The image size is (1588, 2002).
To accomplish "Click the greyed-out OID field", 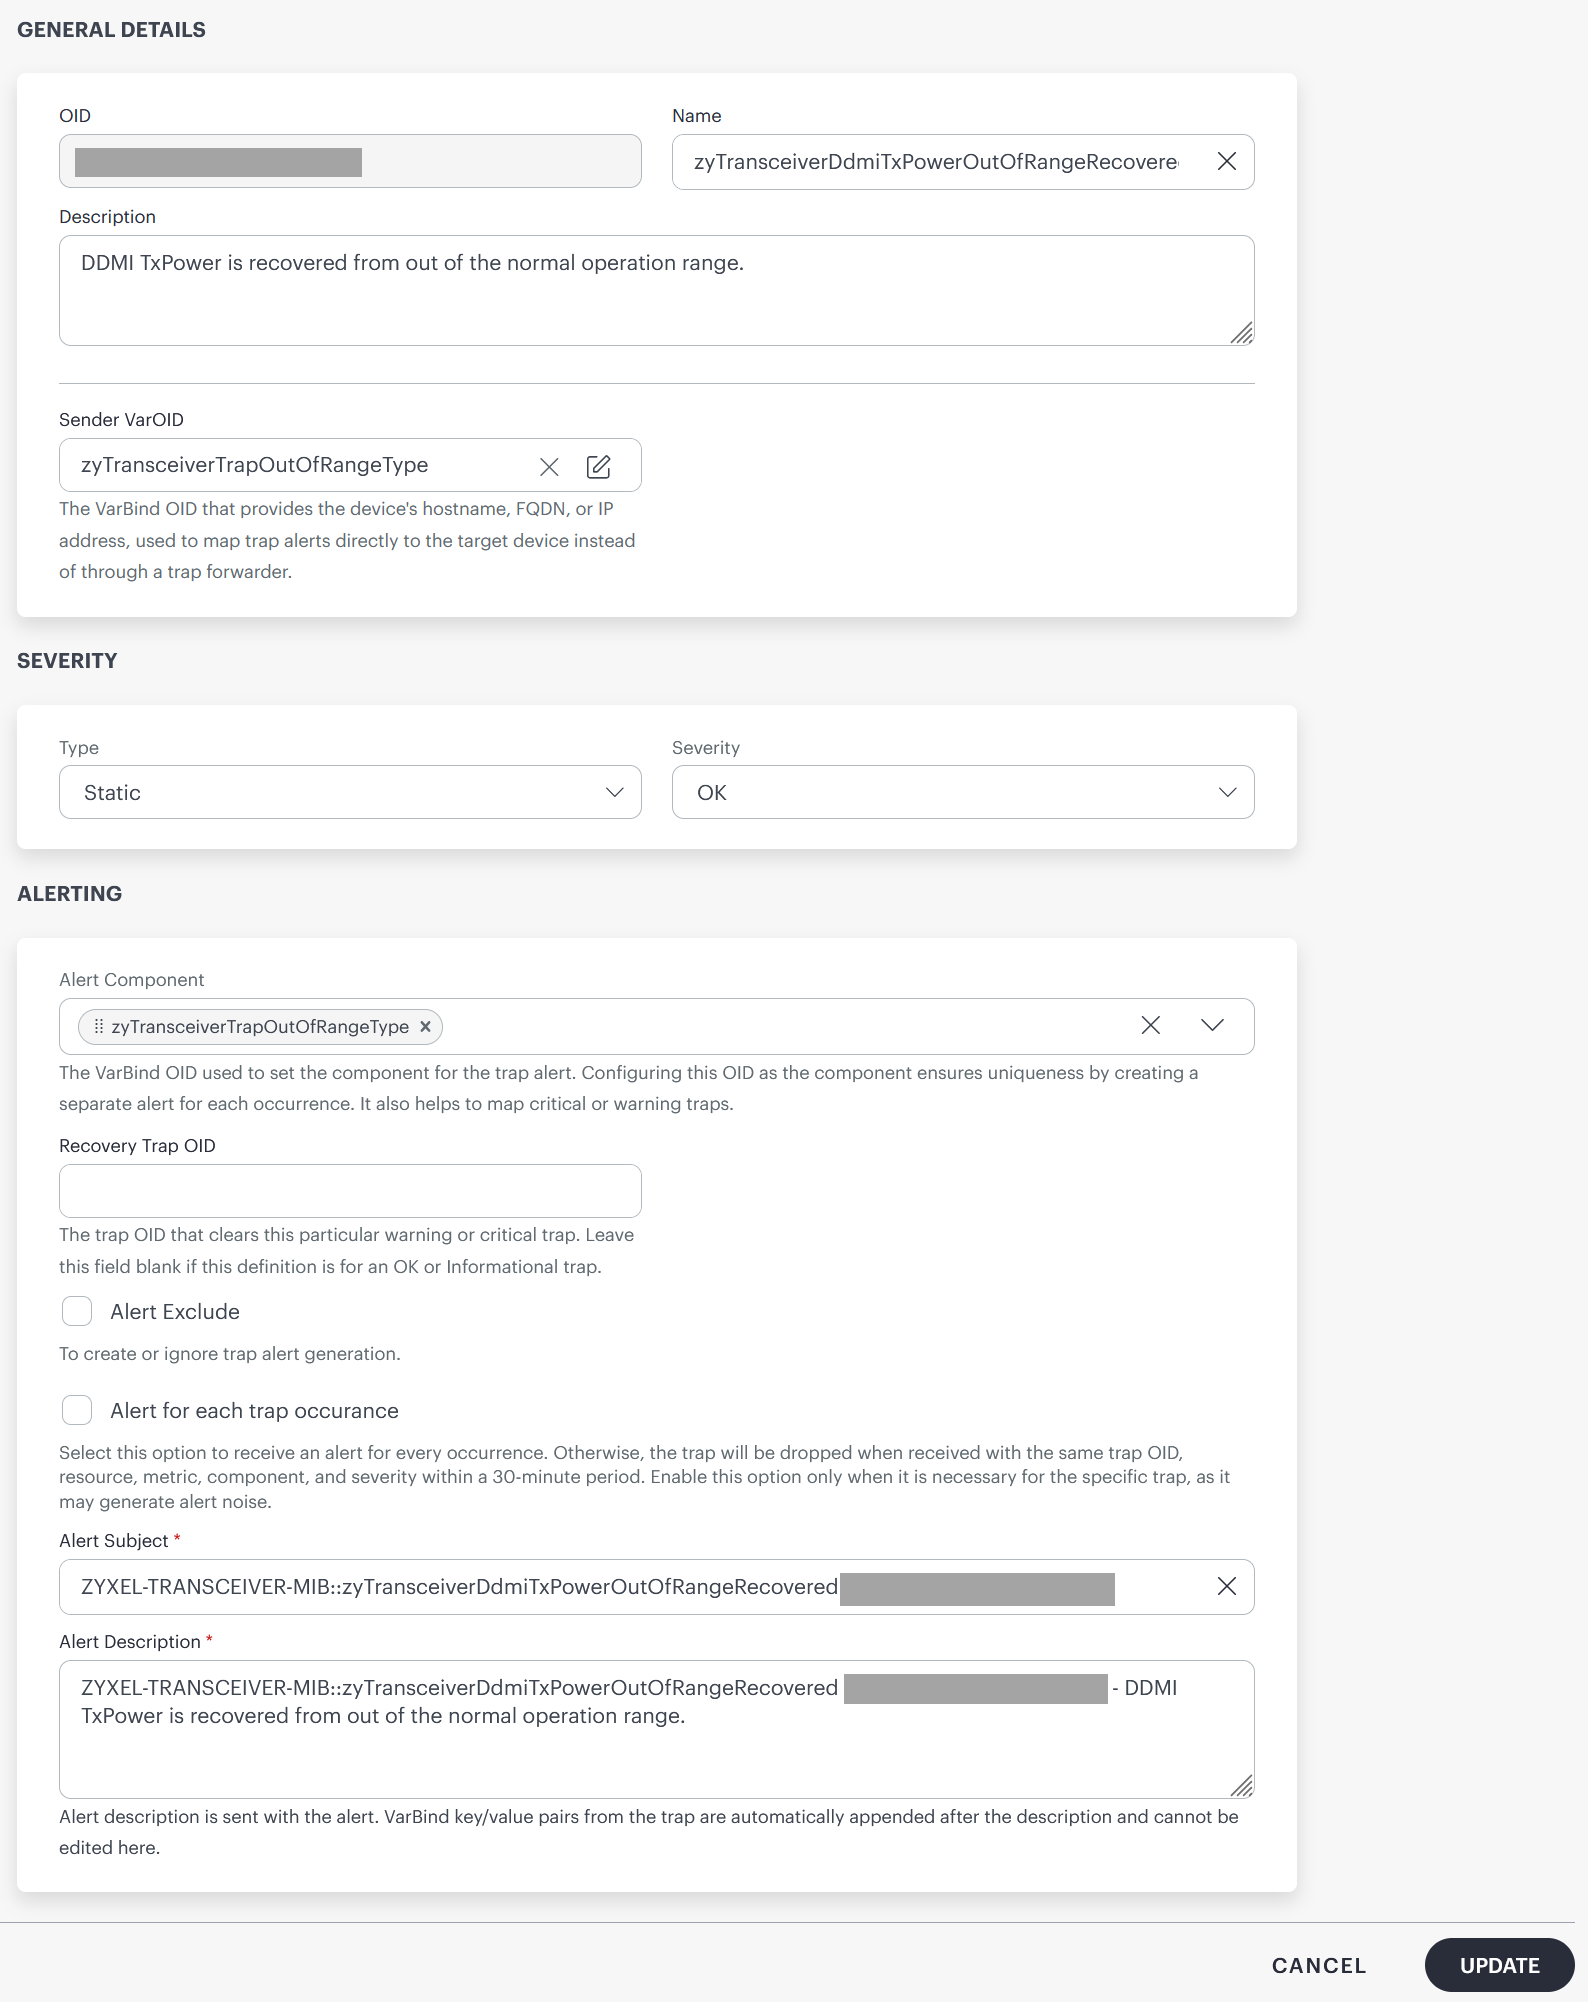I will pyautogui.click(x=350, y=162).
